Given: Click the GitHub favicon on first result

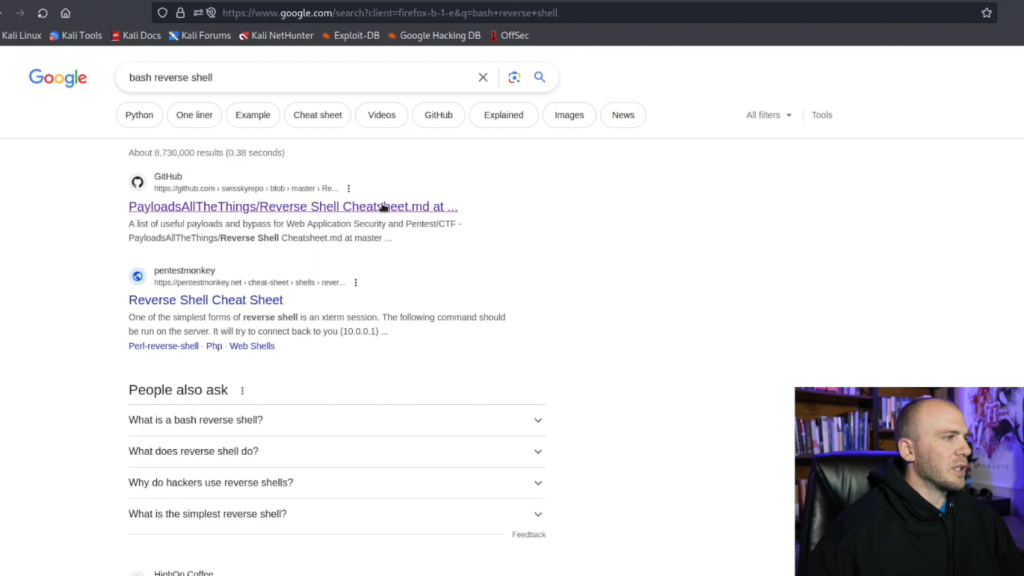Looking at the screenshot, I should (137, 182).
